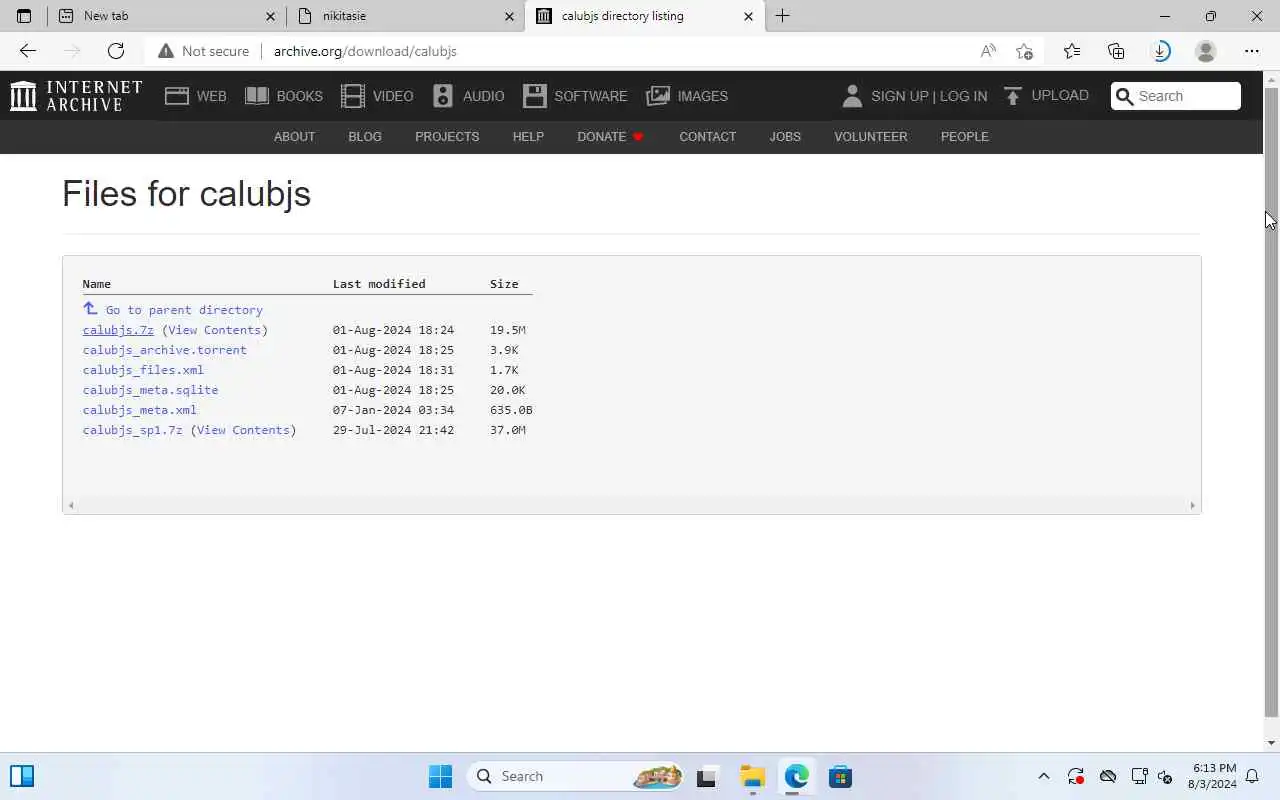Open the AUDIO section
1280x800 pixels.
pos(468,96)
